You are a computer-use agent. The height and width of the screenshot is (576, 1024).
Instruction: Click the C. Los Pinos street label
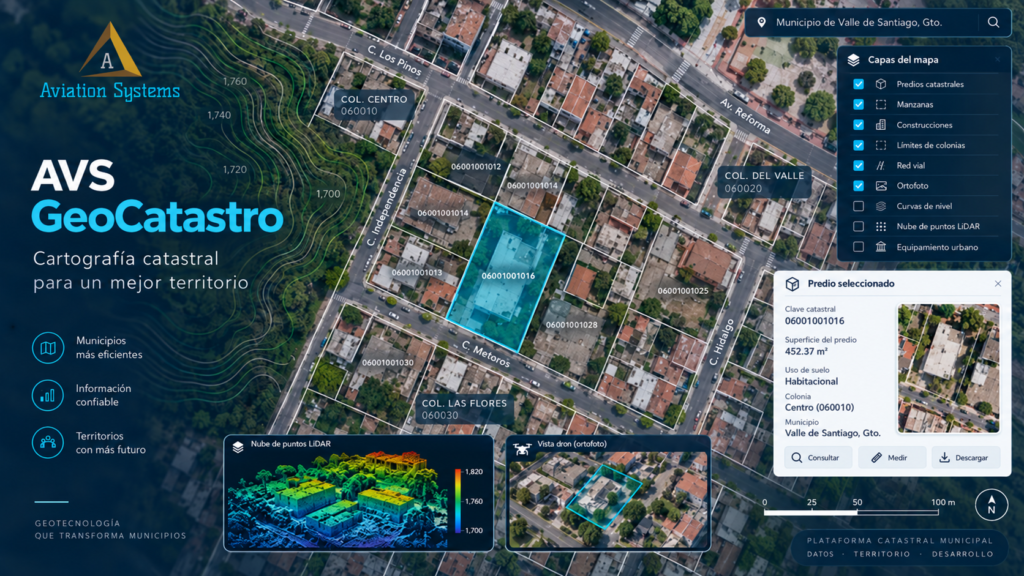(394, 60)
